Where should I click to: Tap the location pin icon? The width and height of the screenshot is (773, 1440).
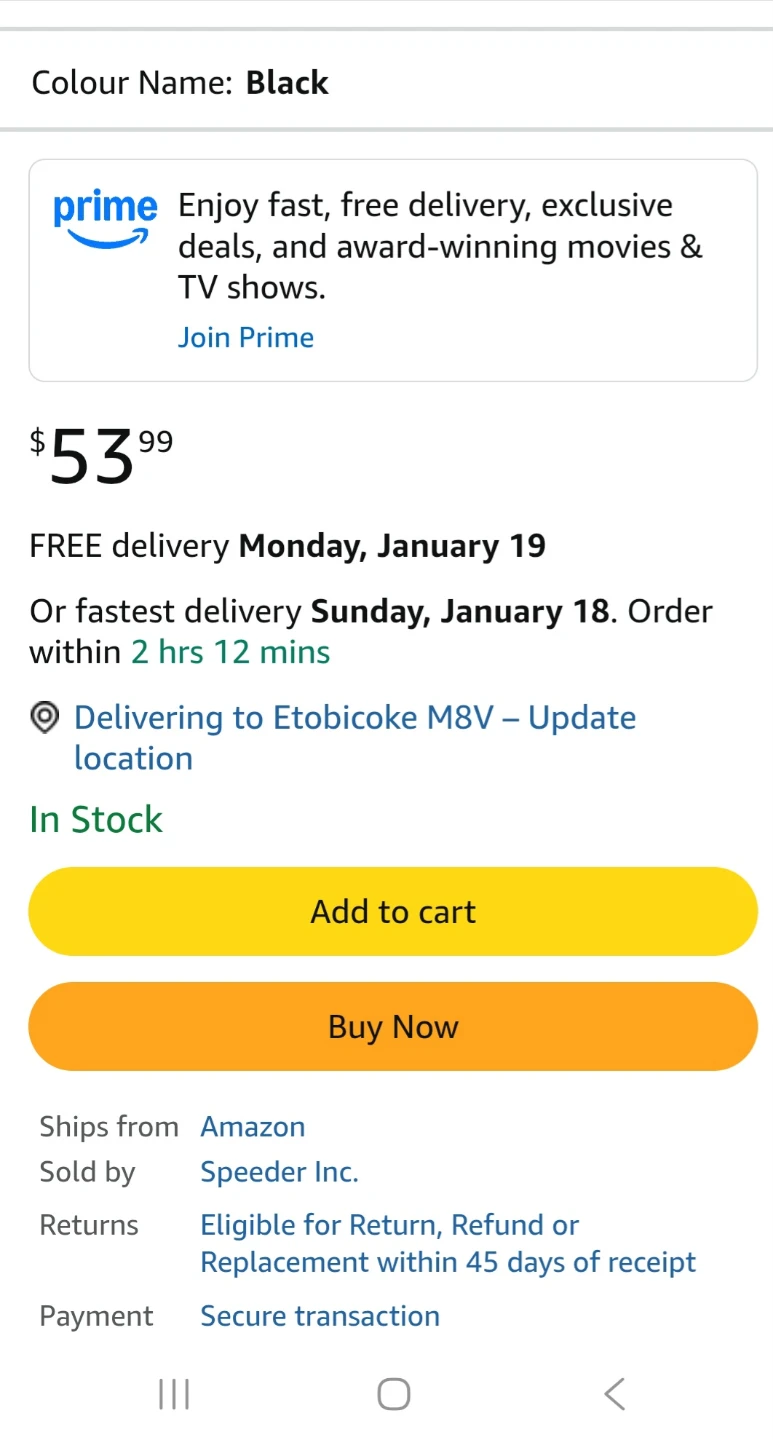(45, 718)
